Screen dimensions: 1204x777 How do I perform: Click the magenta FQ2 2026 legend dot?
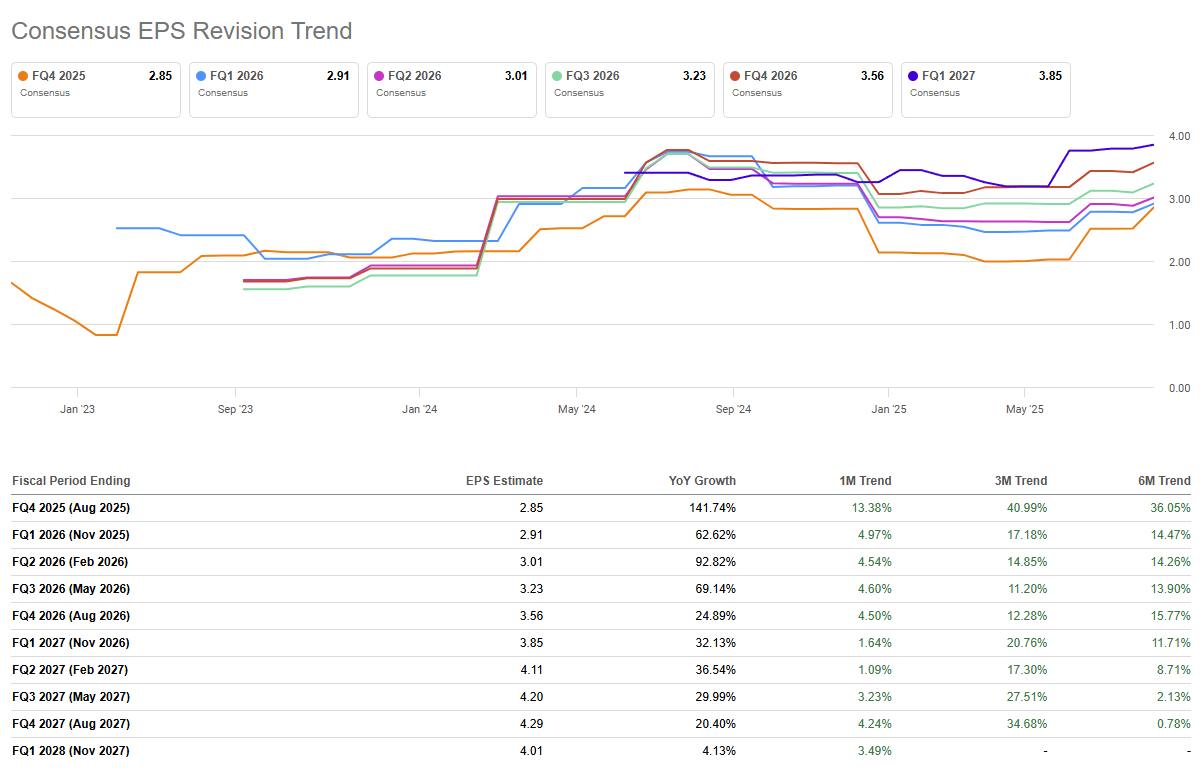coord(380,76)
